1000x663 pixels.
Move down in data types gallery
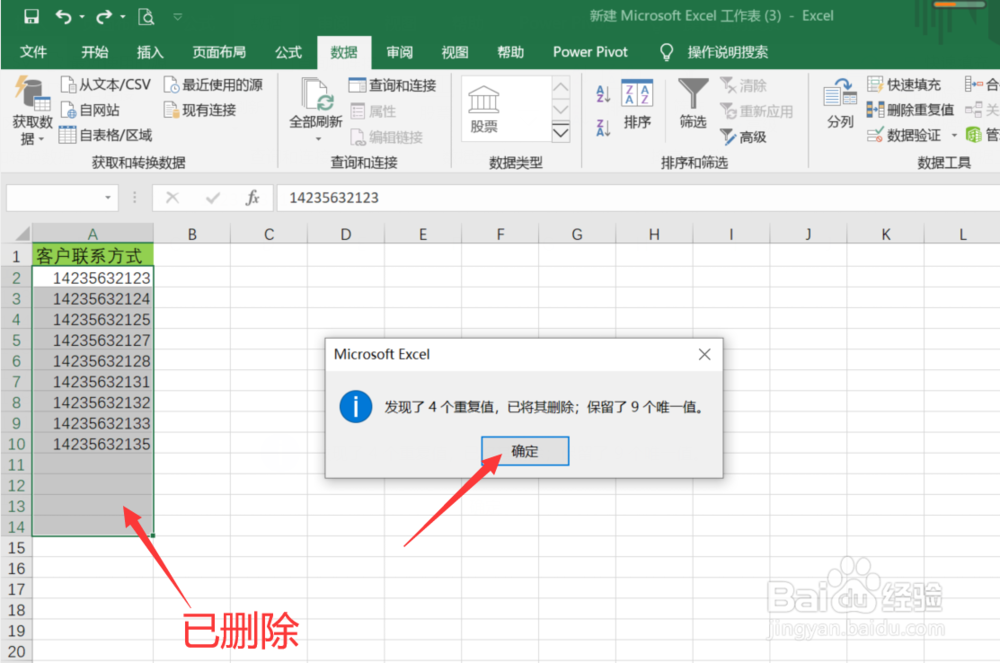point(561,109)
